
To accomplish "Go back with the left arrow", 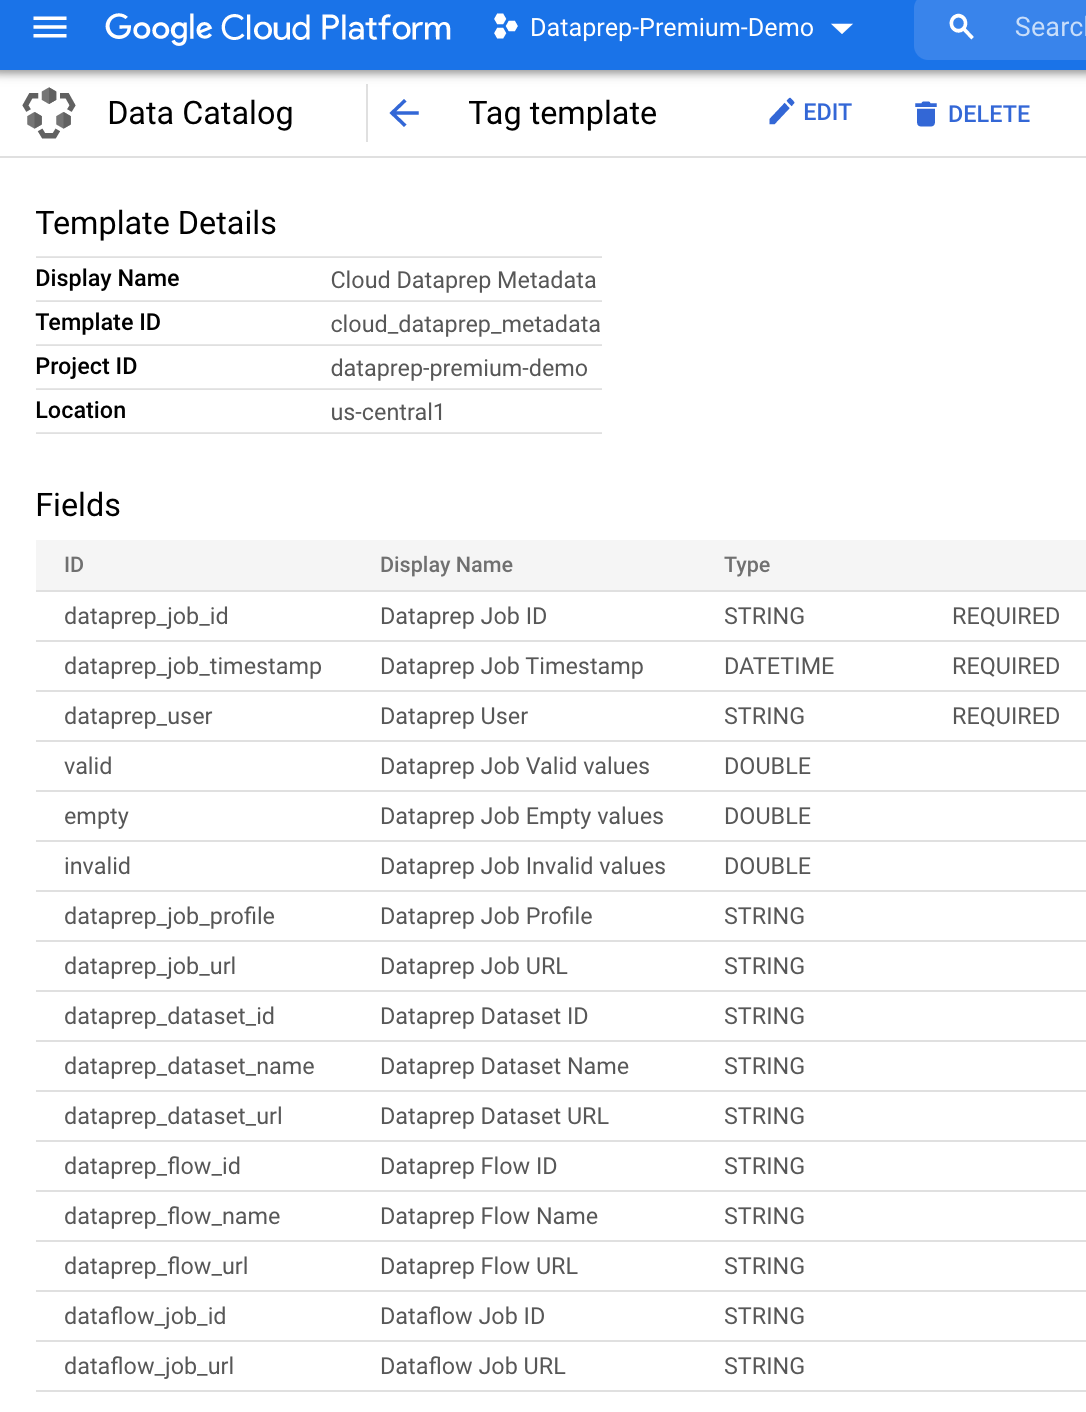I will click(x=404, y=113).
